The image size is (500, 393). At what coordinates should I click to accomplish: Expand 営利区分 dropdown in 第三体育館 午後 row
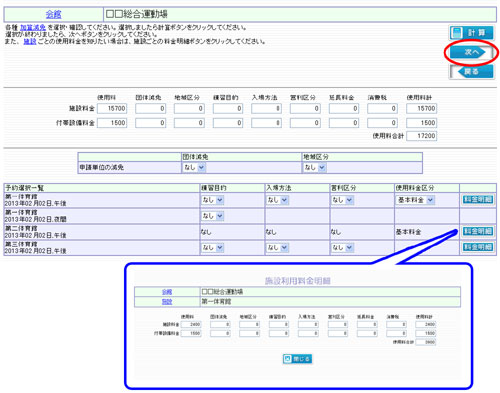pos(342,248)
